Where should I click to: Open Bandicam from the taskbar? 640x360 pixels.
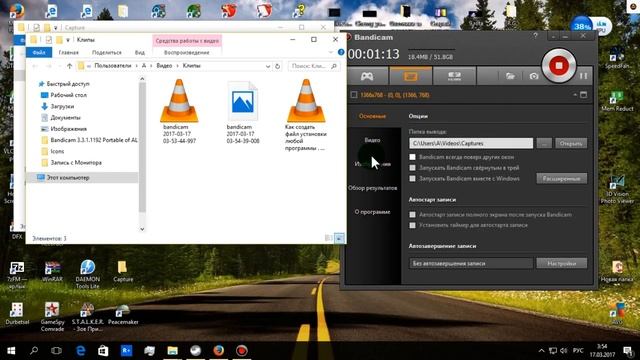(242, 351)
